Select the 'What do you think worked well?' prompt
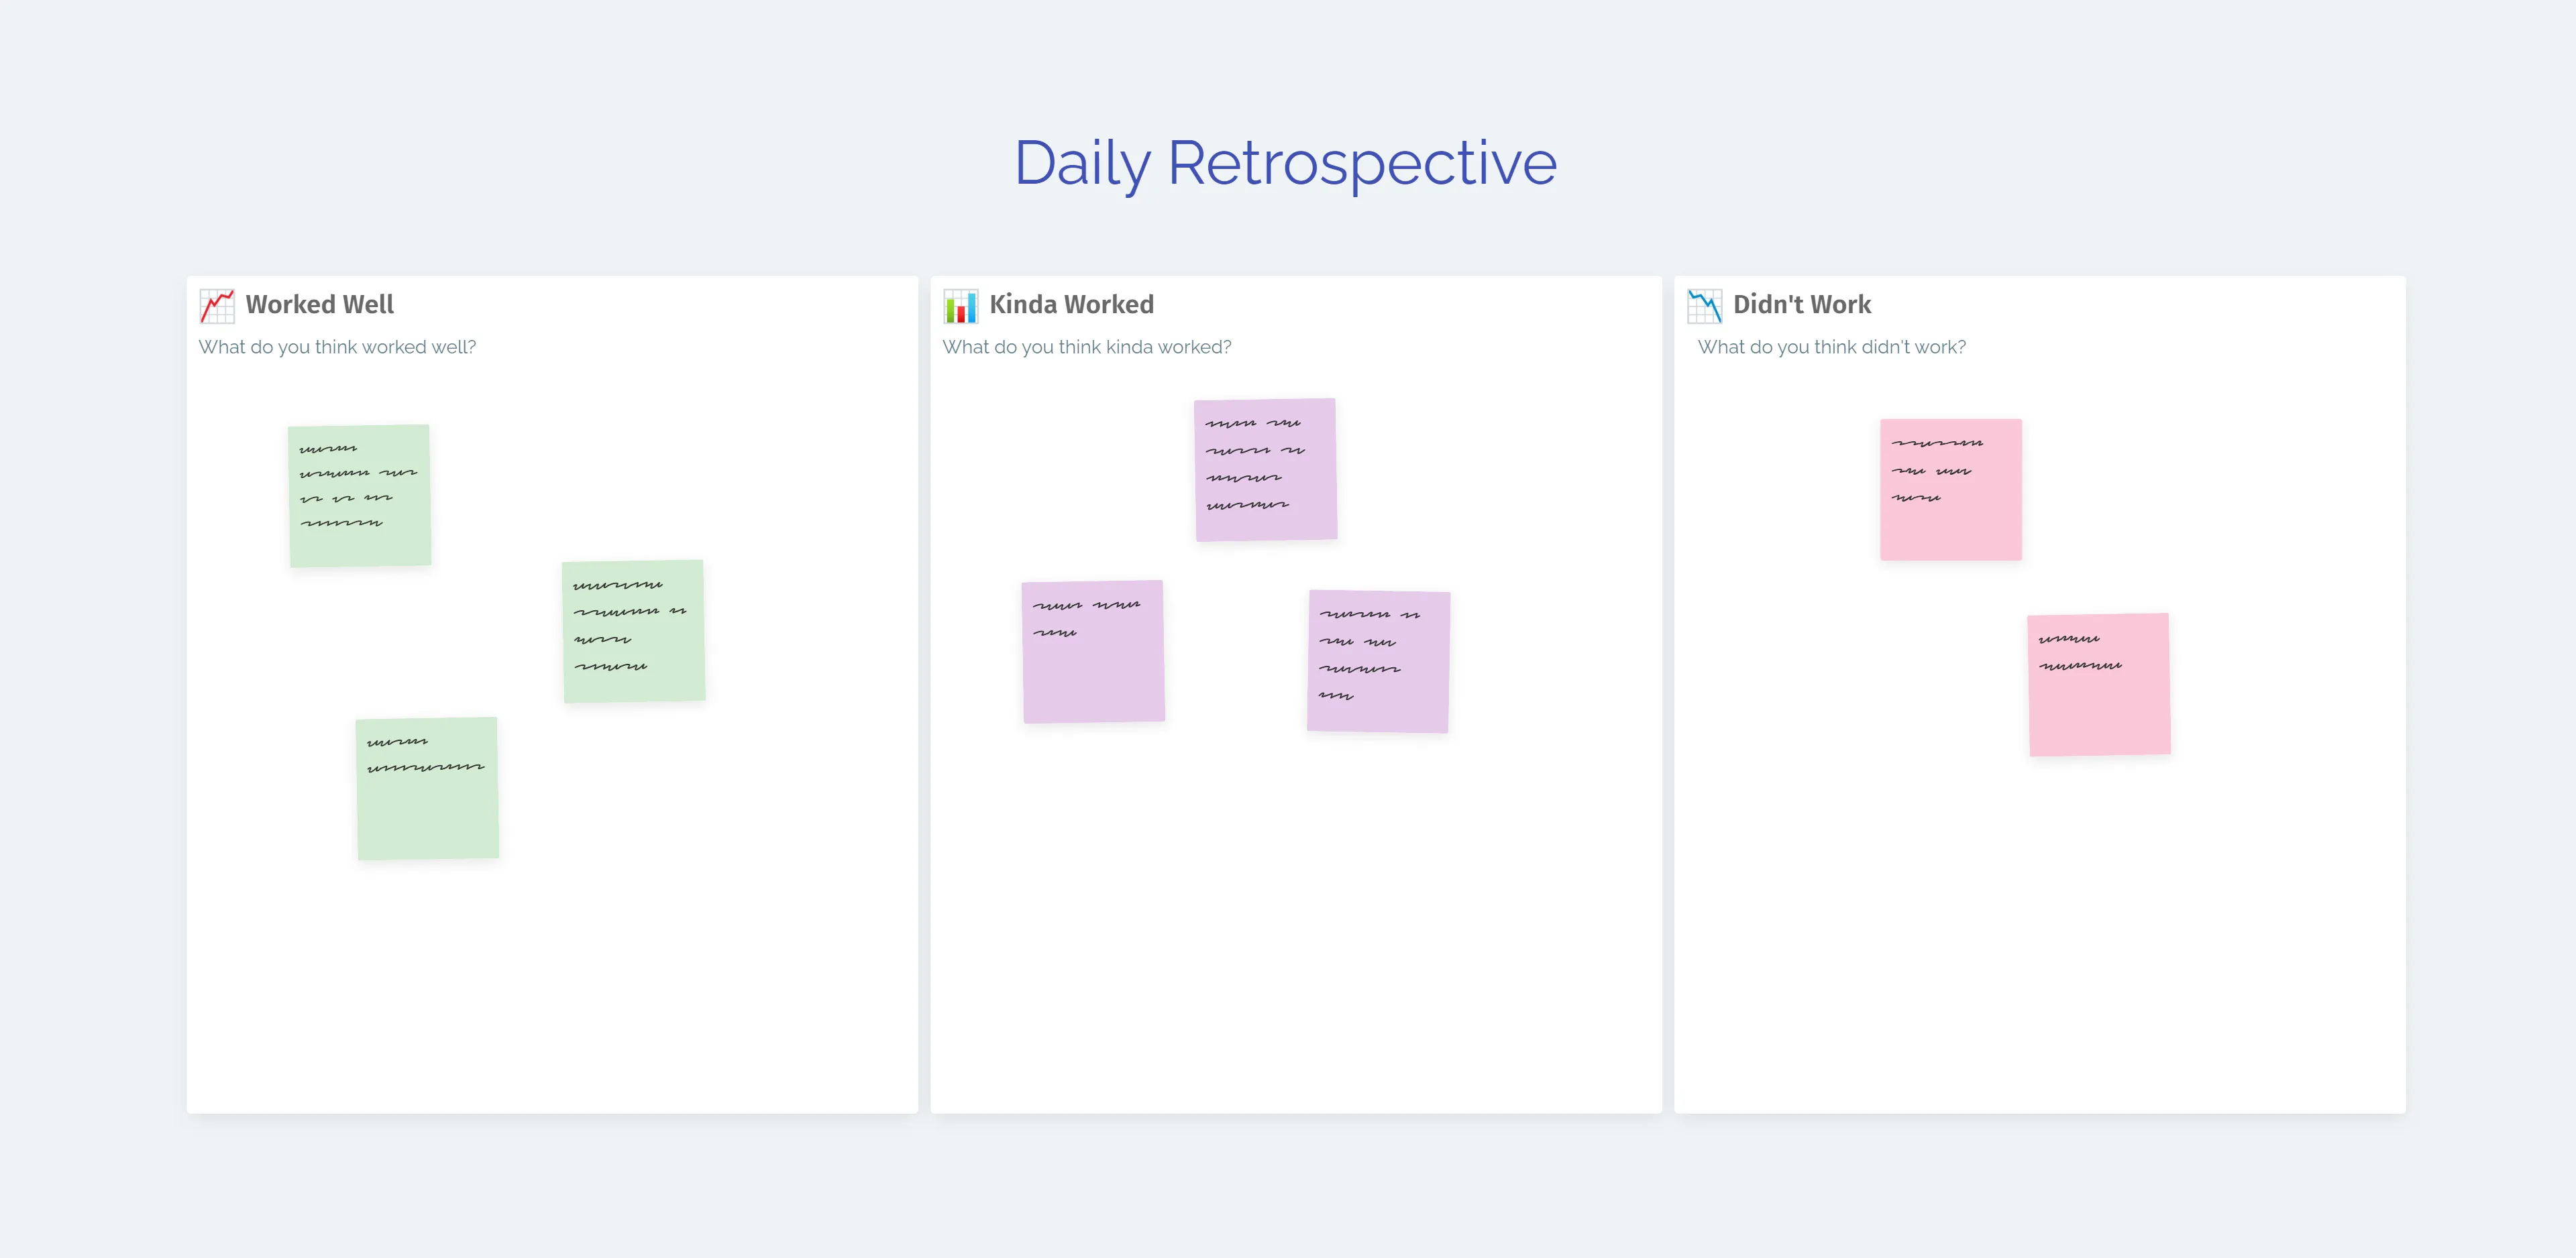Image resolution: width=2576 pixels, height=1258 pixels. (x=337, y=347)
